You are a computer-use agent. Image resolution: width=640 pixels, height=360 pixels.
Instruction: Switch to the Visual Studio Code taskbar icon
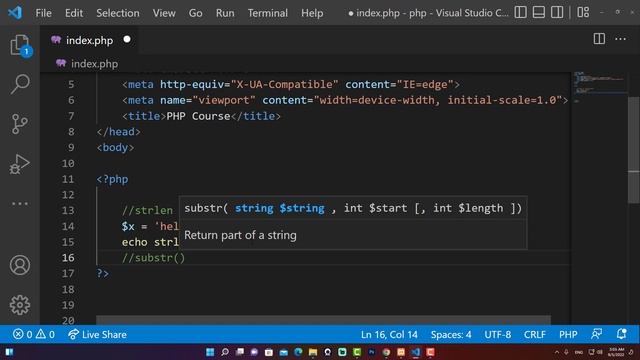point(416,352)
